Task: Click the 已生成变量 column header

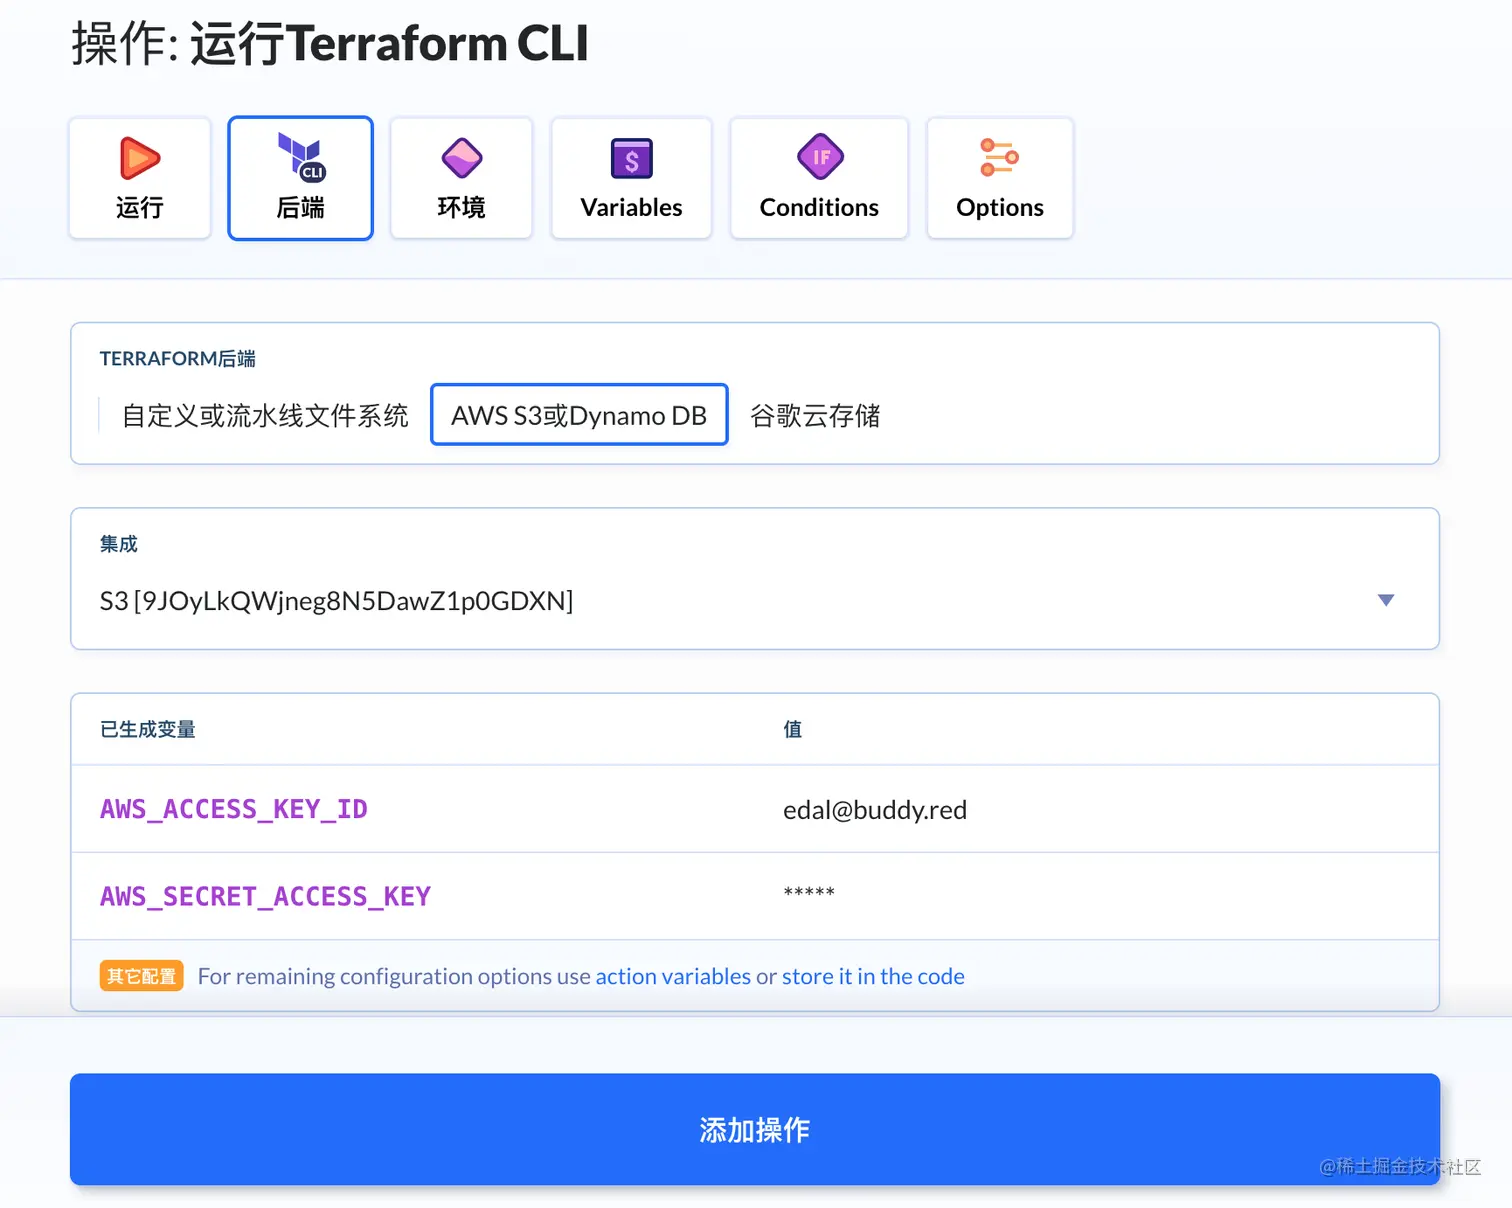Action: 148,729
